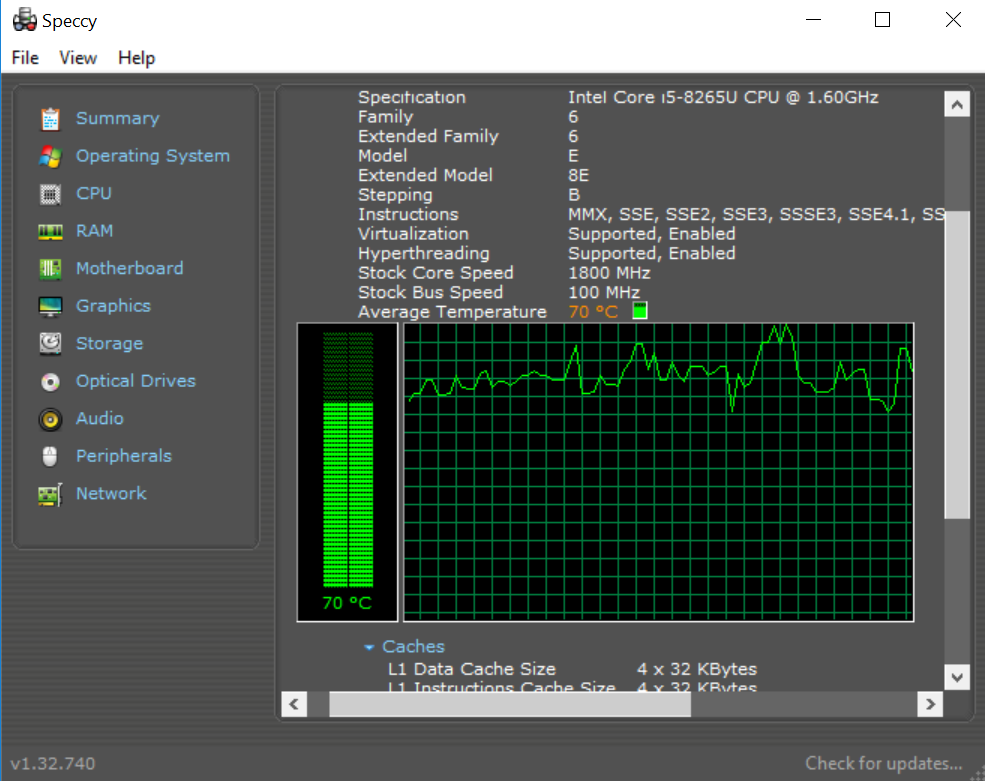
Task: Open the File menu
Action: click(25, 58)
